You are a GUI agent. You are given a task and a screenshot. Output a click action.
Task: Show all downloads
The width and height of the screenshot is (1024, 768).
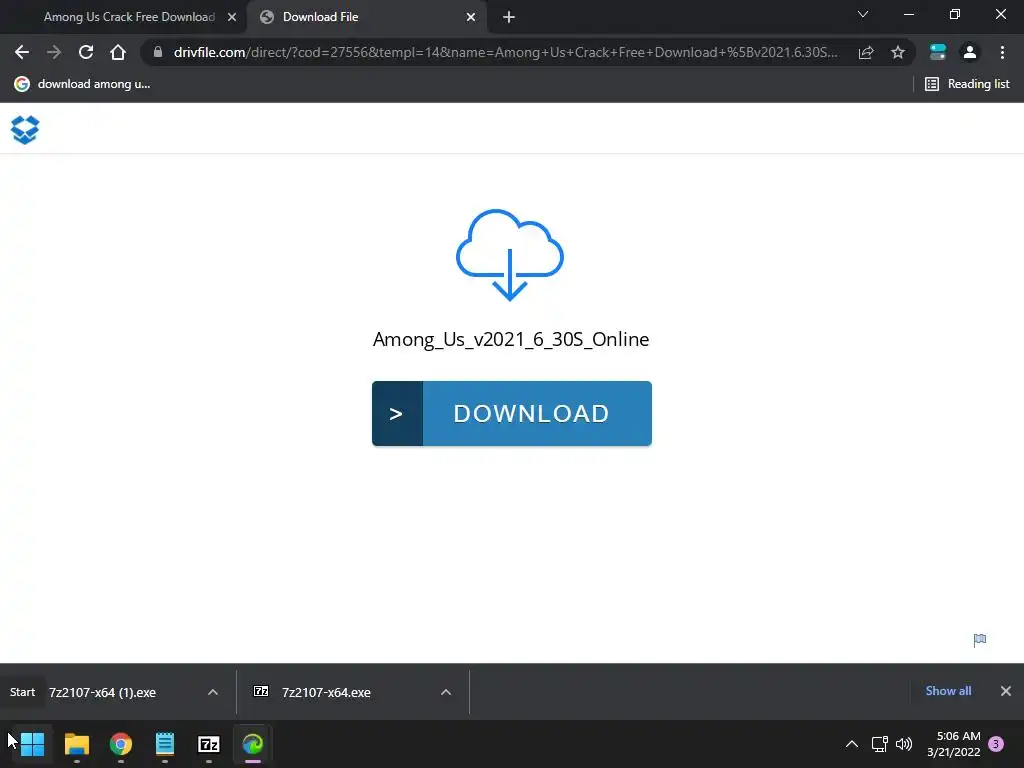(948, 691)
